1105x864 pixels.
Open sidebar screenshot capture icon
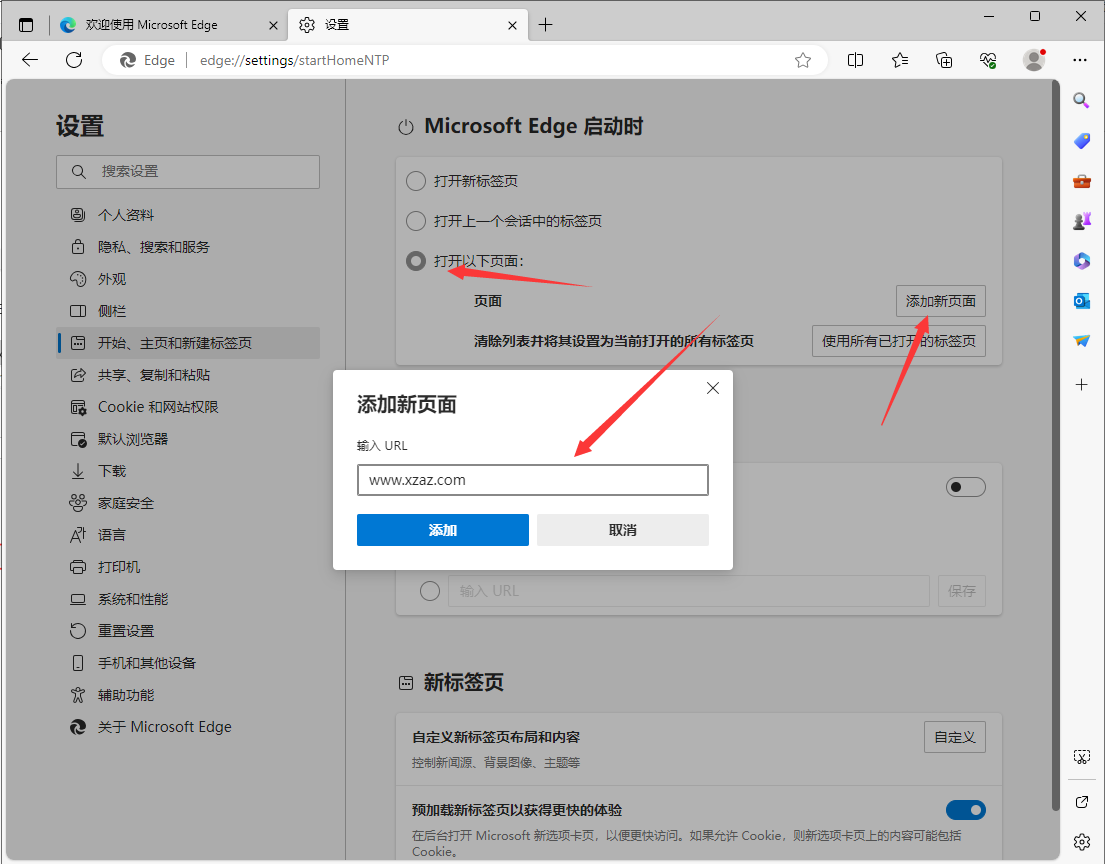(1082, 757)
